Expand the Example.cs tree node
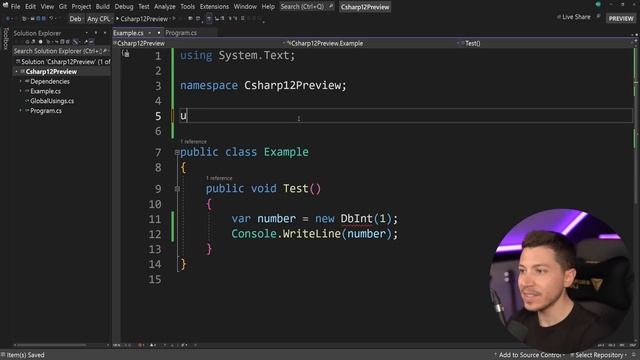Image resolution: width=640 pixels, height=360 pixels. [20, 91]
